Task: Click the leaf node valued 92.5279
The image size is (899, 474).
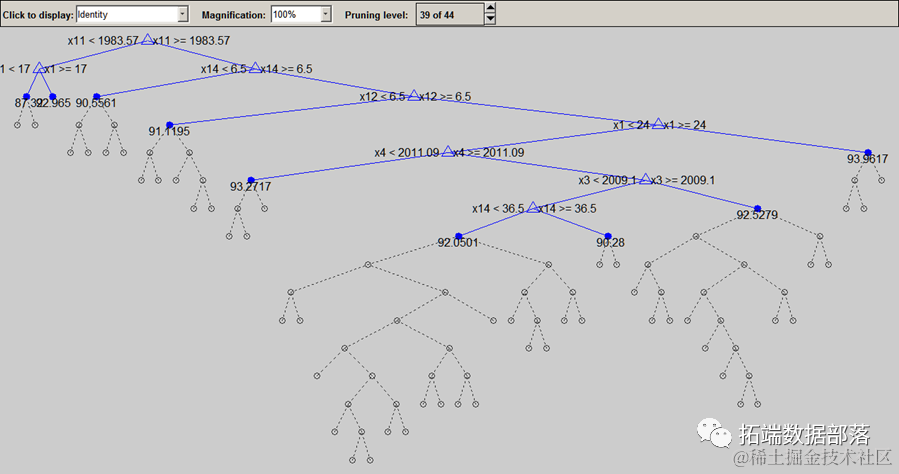Action: 757,209
